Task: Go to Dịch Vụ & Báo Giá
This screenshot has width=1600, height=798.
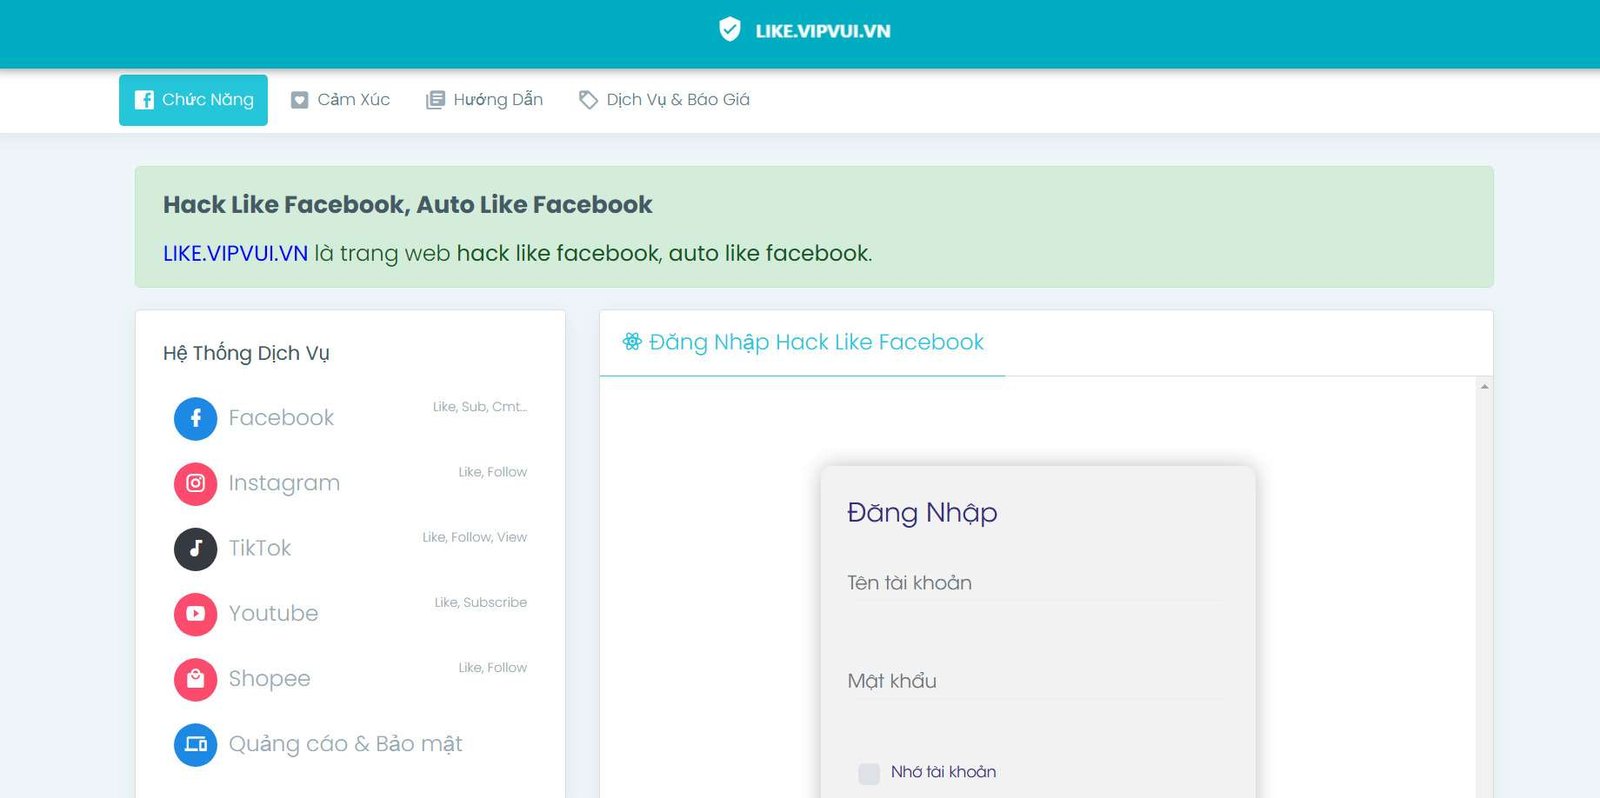Action: pyautogui.click(x=664, y=100)
